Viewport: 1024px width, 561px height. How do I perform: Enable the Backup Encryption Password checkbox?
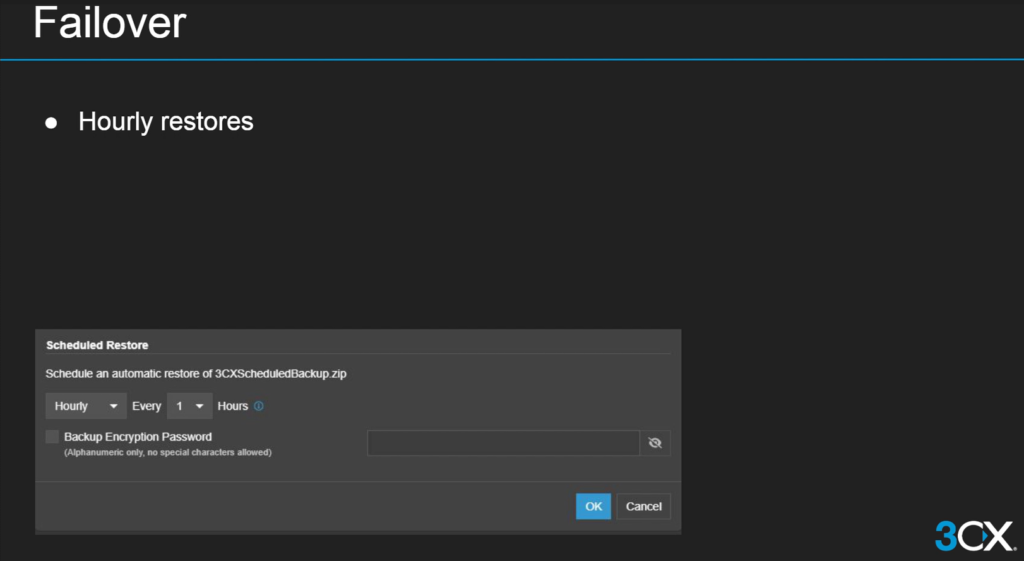coord(53,437)
